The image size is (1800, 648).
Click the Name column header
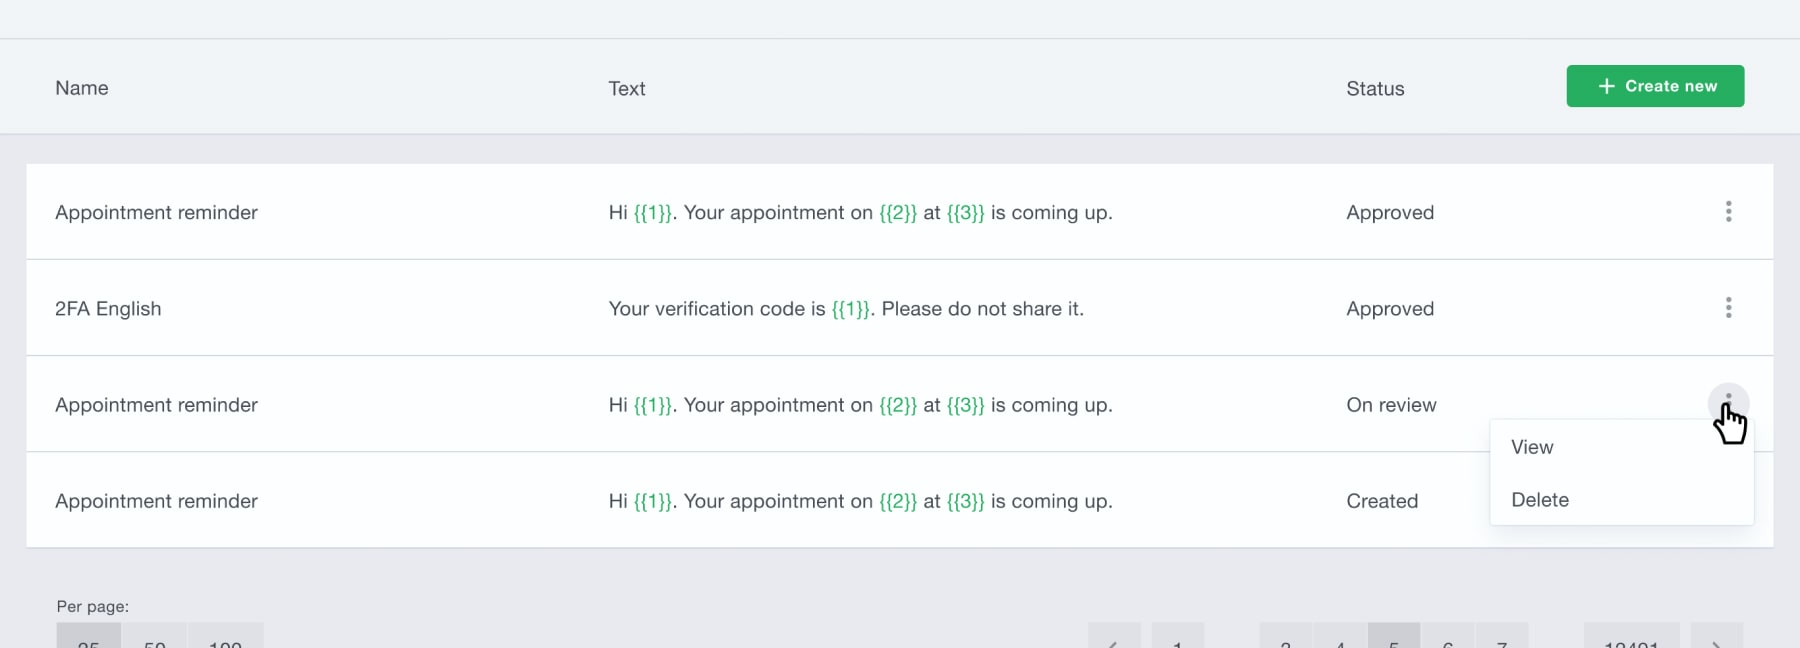coord(82,88)
